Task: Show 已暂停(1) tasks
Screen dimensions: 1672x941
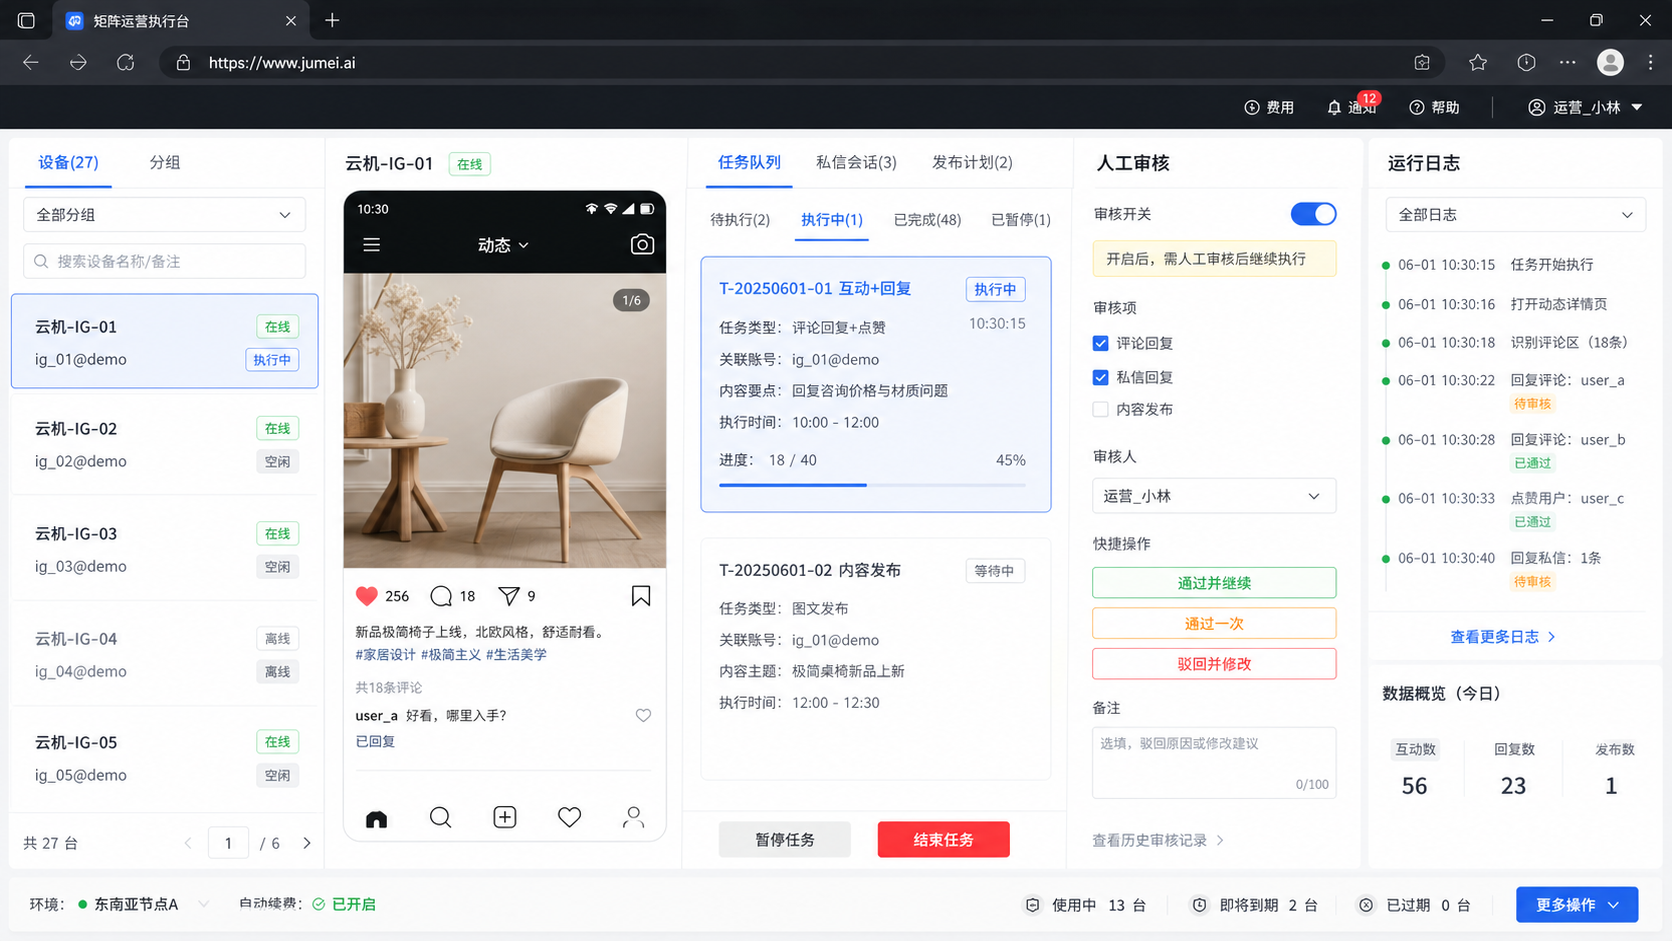Action: [x=1020, y=219]
